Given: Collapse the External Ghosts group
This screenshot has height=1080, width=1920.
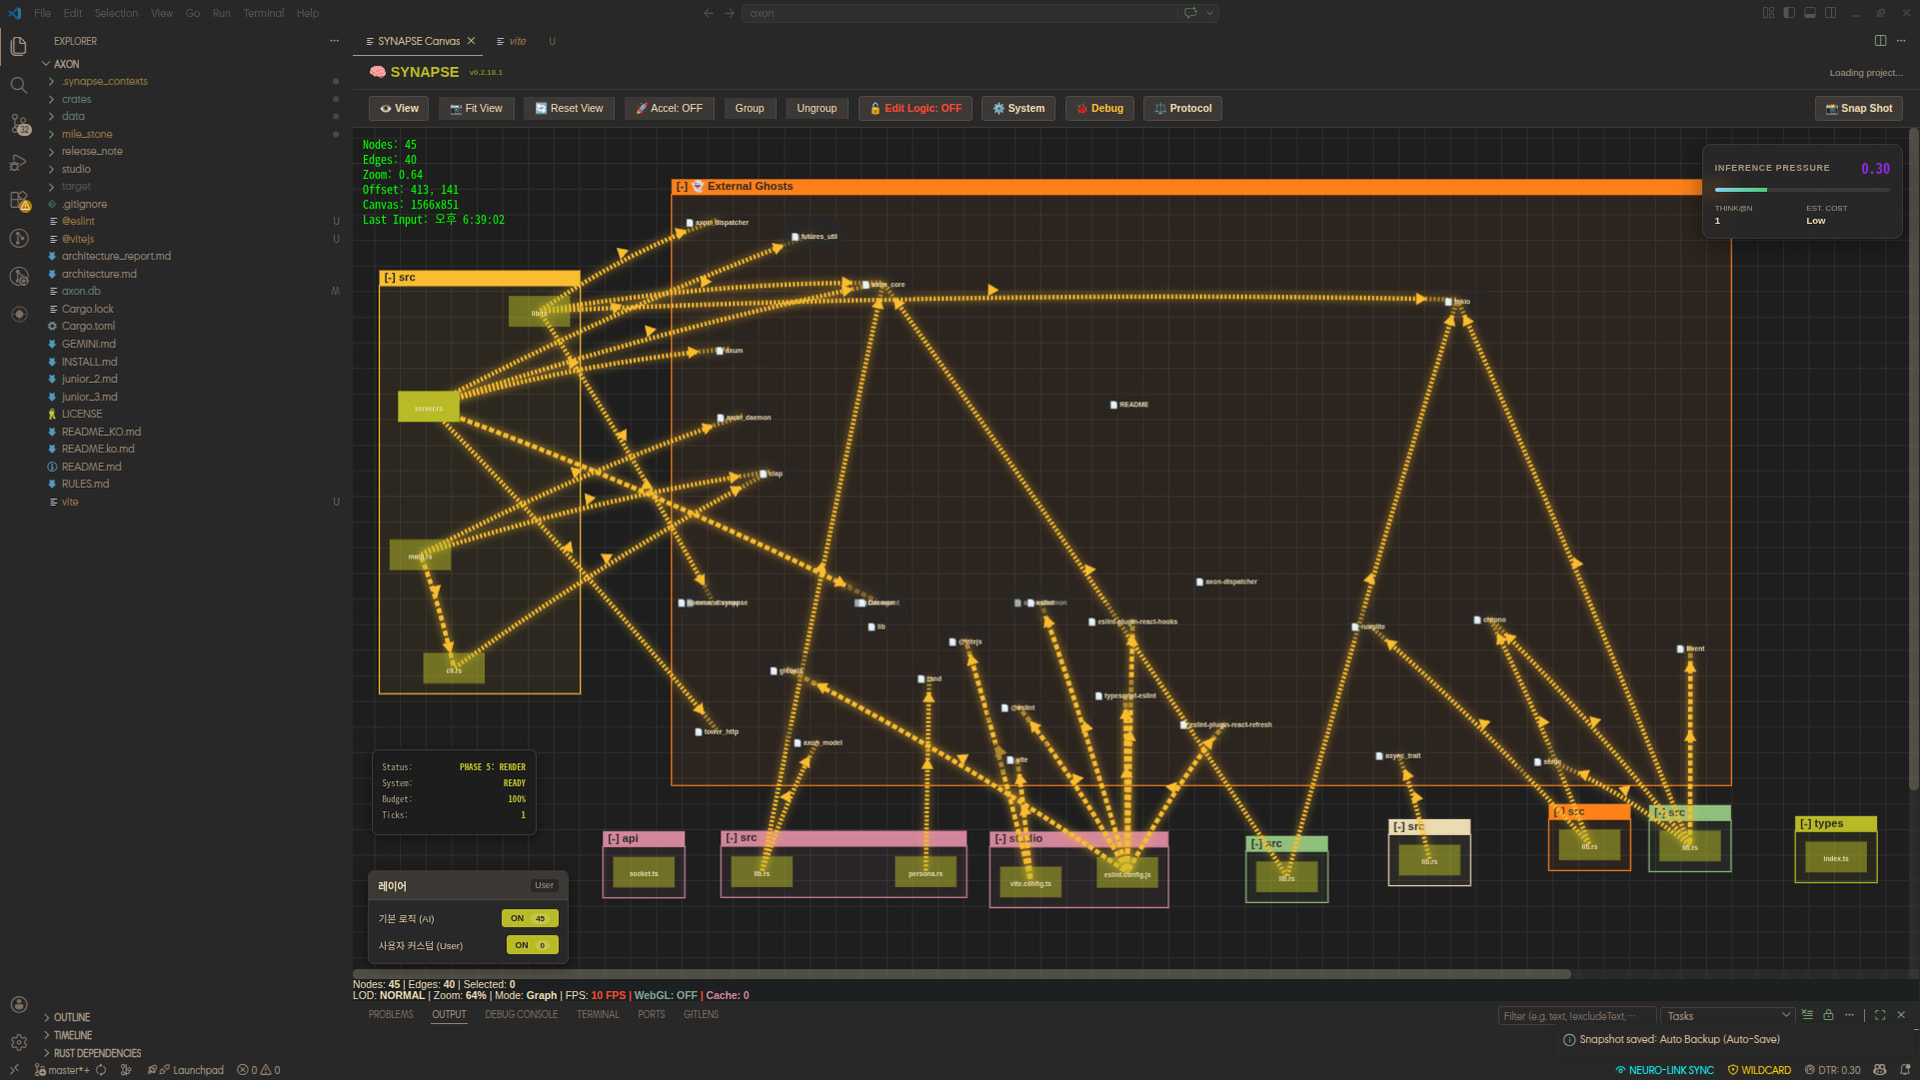Looking at the screenshot, I should [682, 187].
